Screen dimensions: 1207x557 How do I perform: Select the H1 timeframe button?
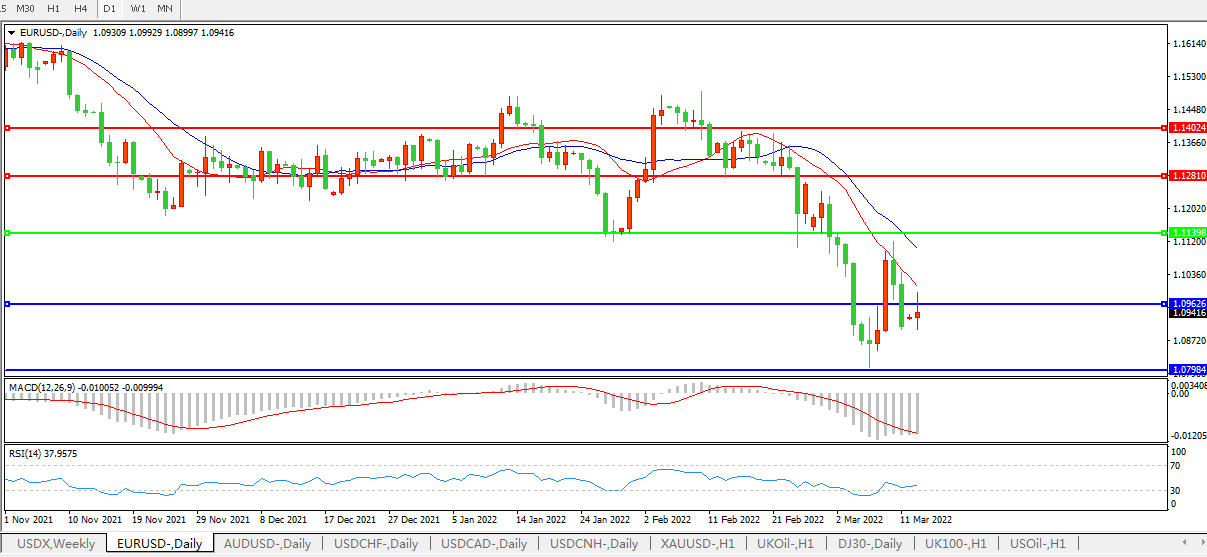(x=53, y=8)
